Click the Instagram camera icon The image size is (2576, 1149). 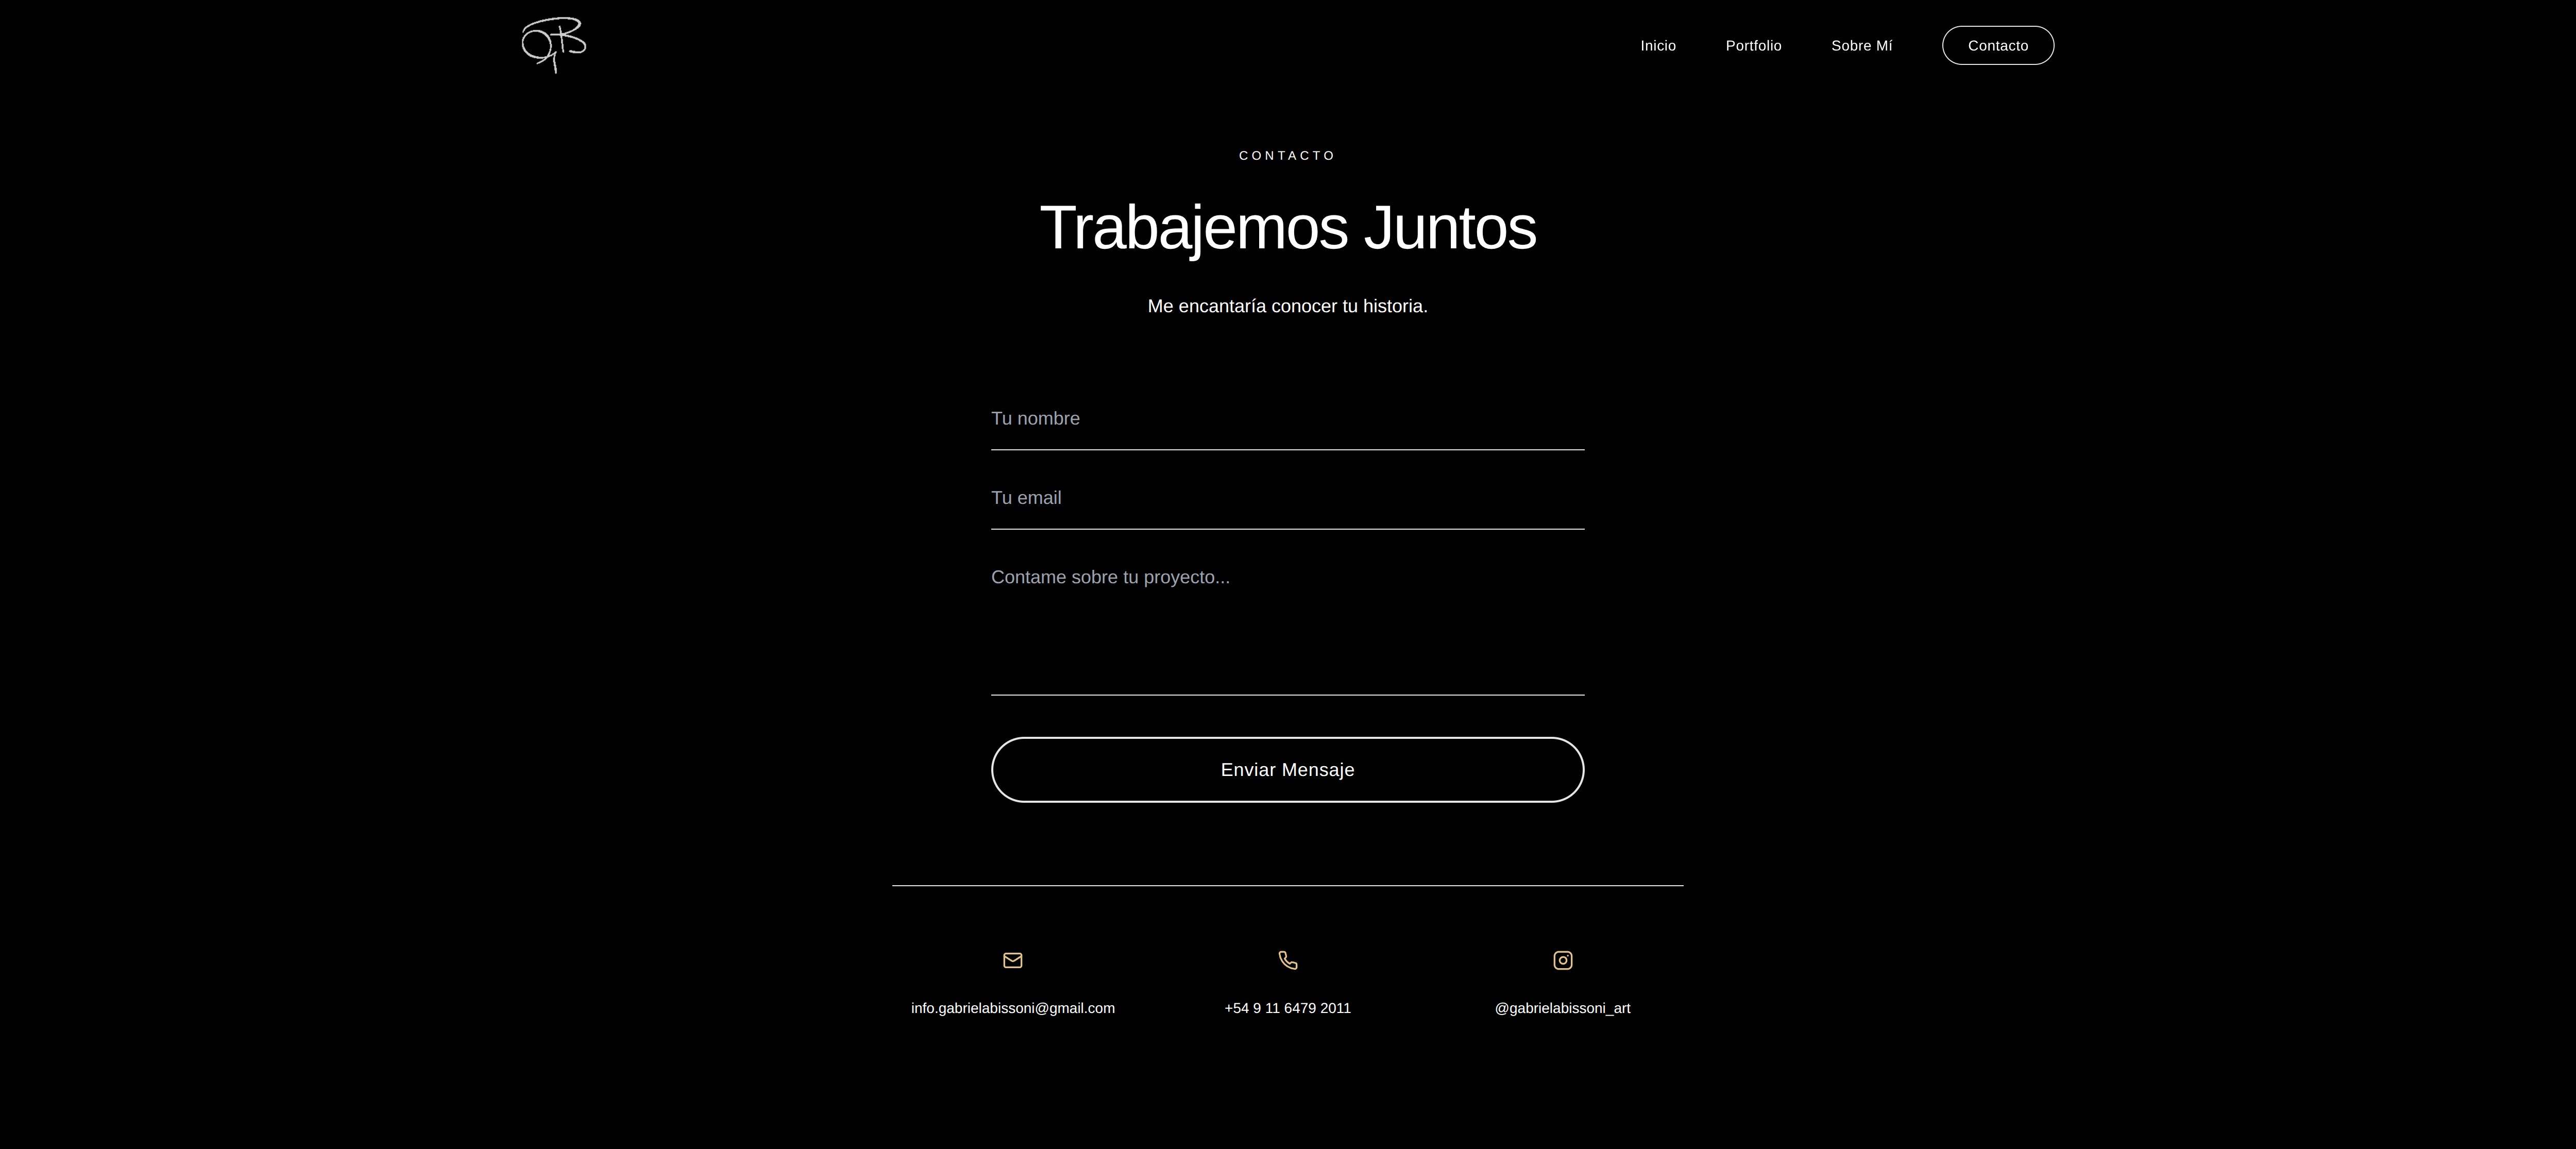click(1562, 960)
